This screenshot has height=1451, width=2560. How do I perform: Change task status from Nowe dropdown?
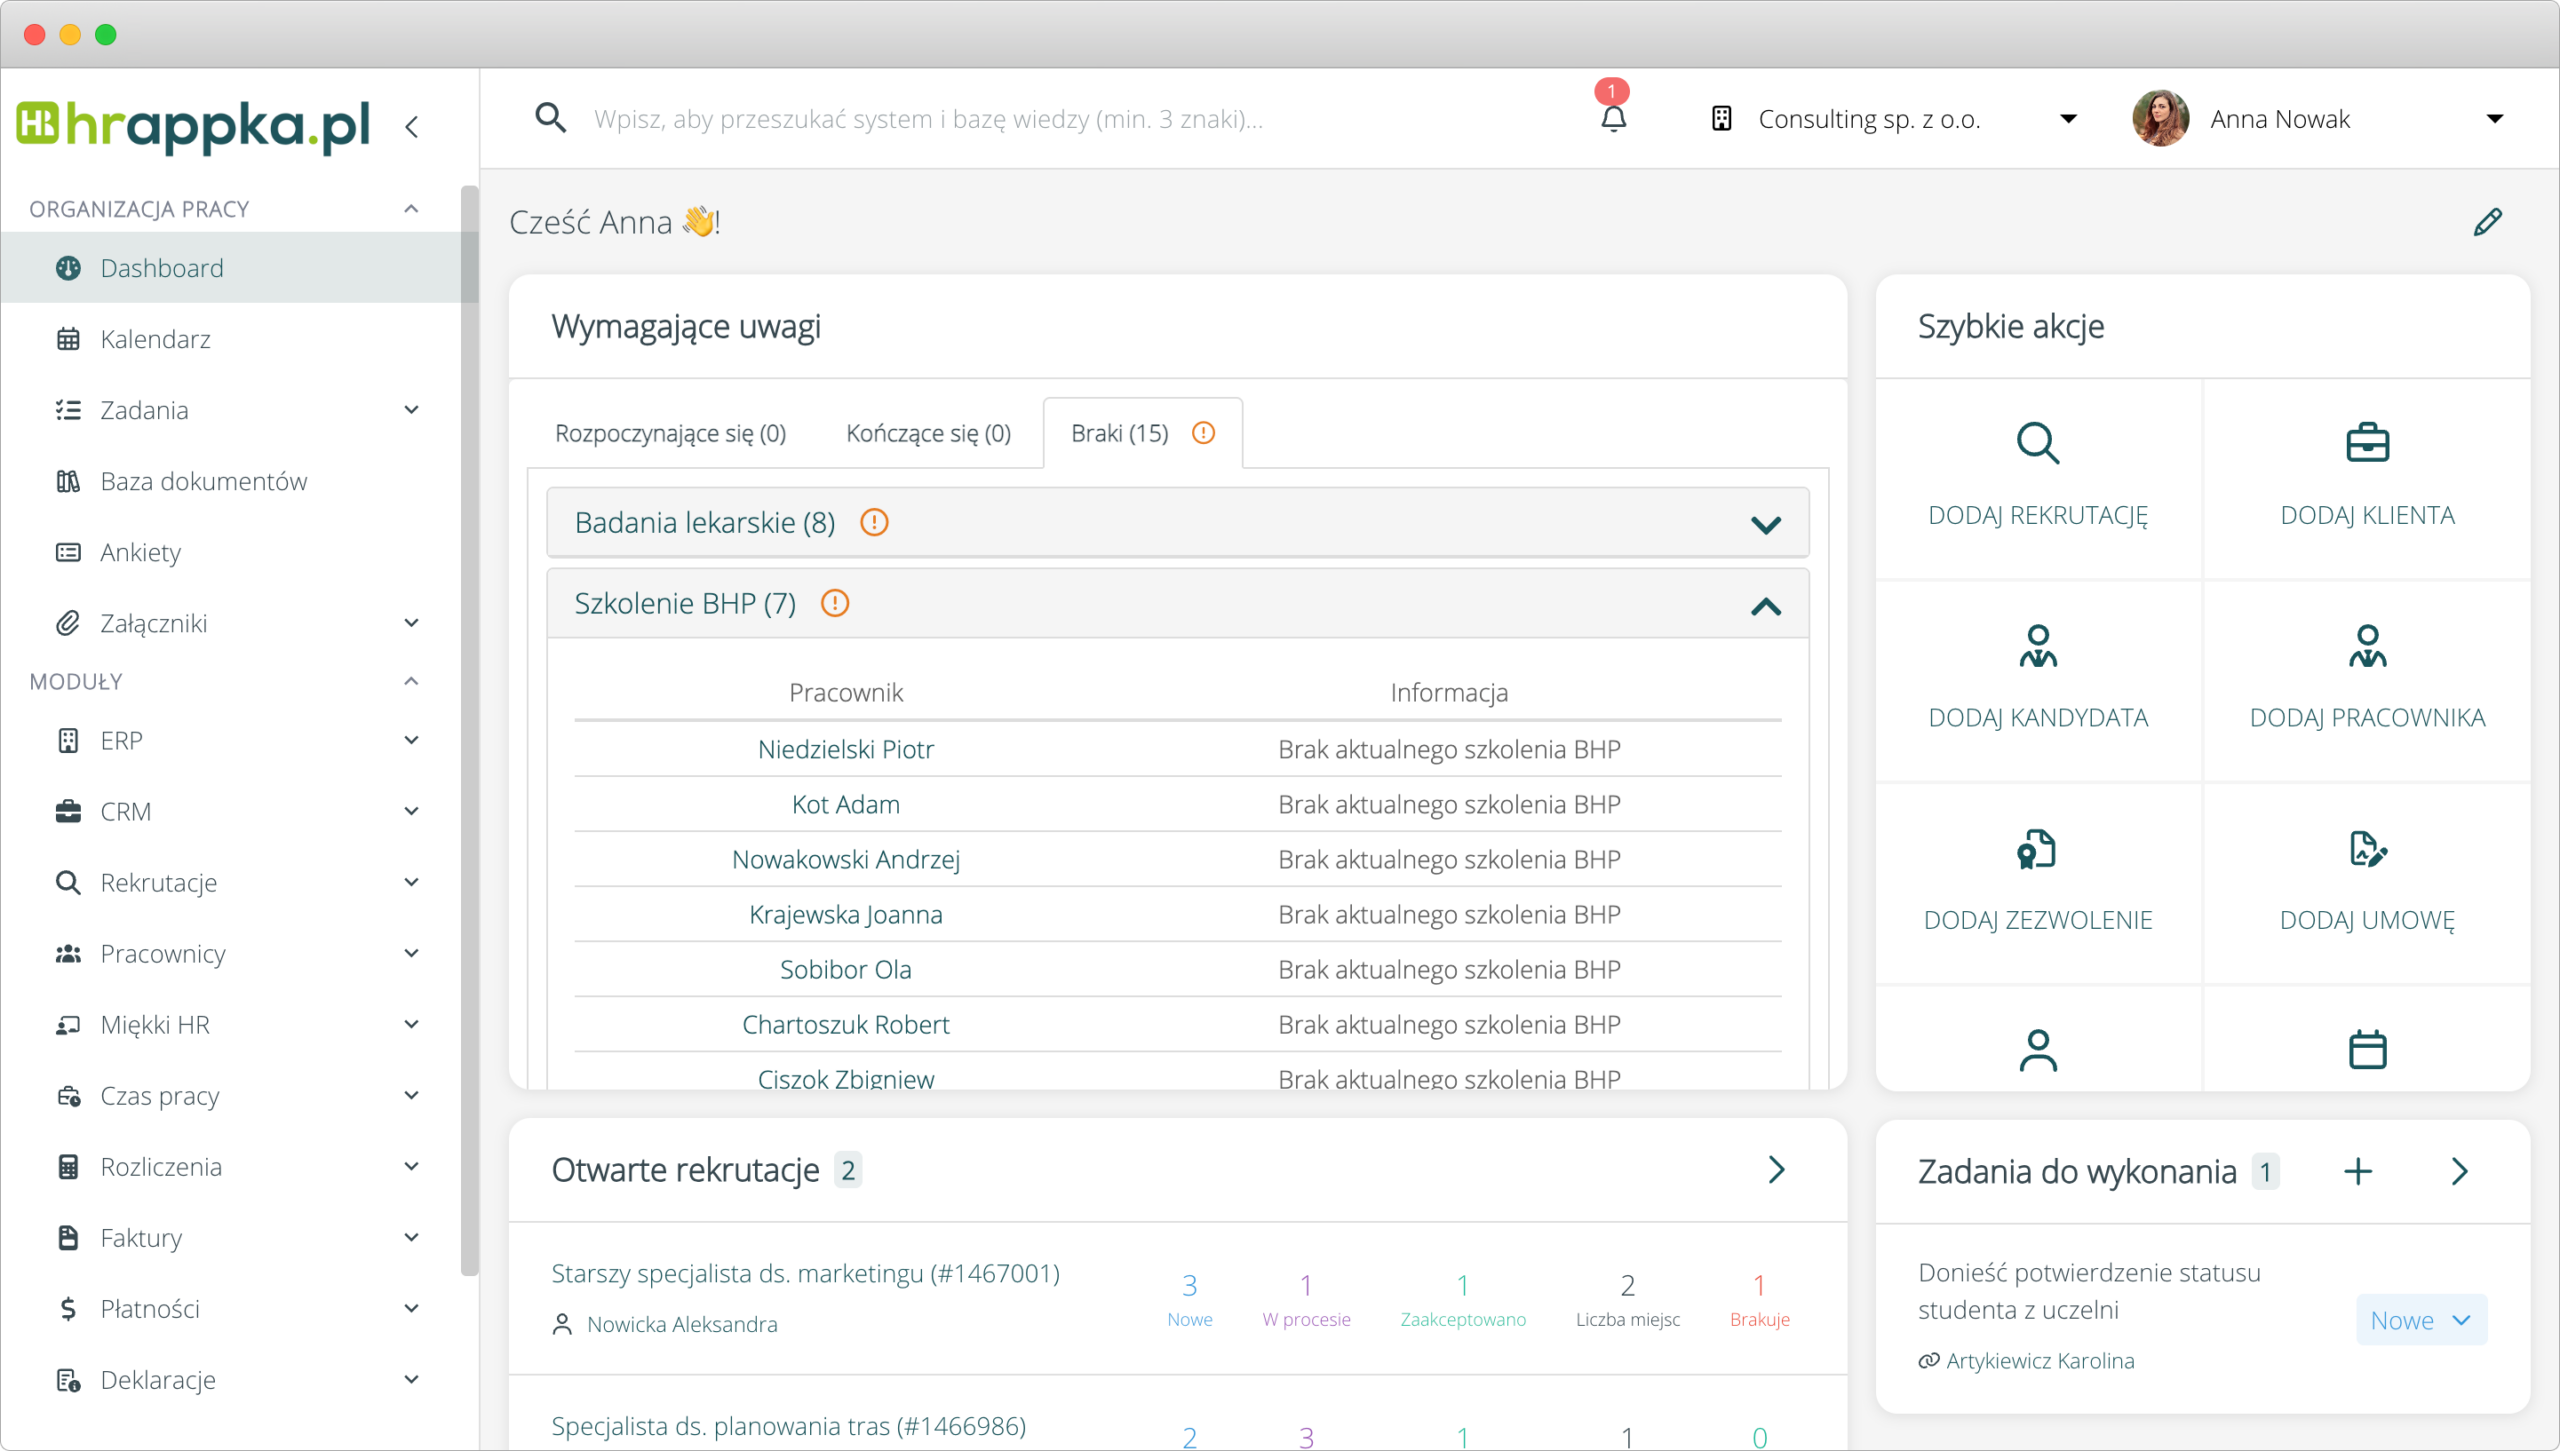point(2421,1320)
